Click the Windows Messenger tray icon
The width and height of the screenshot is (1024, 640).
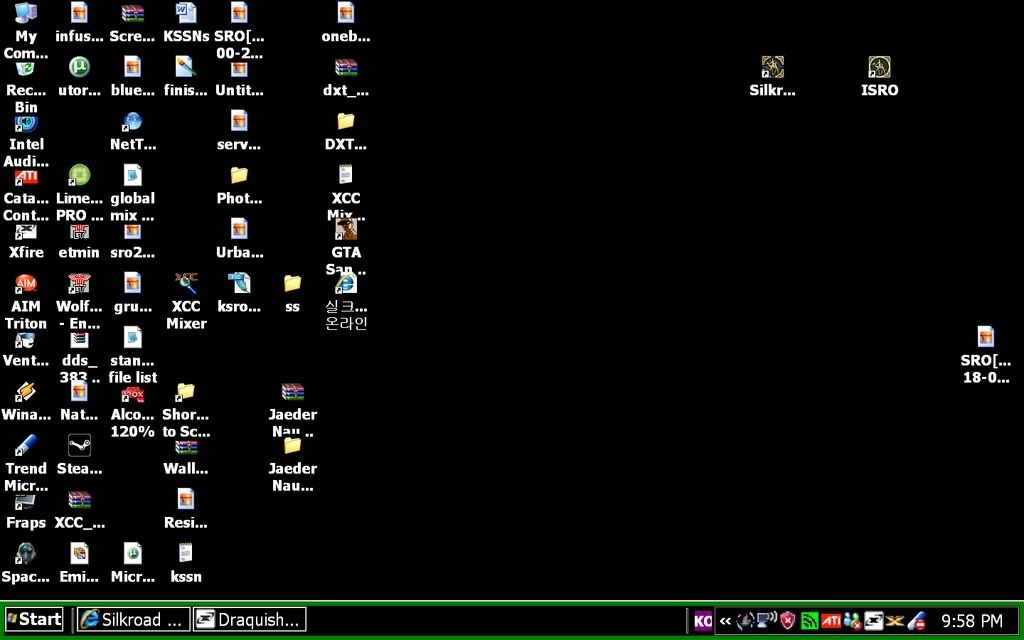pyautogui.click(x=852, y=620)
